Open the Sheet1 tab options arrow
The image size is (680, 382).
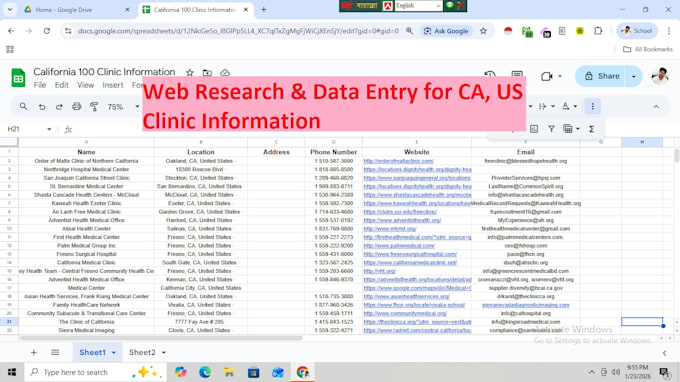pyautogui.click(x=114, y=353)
